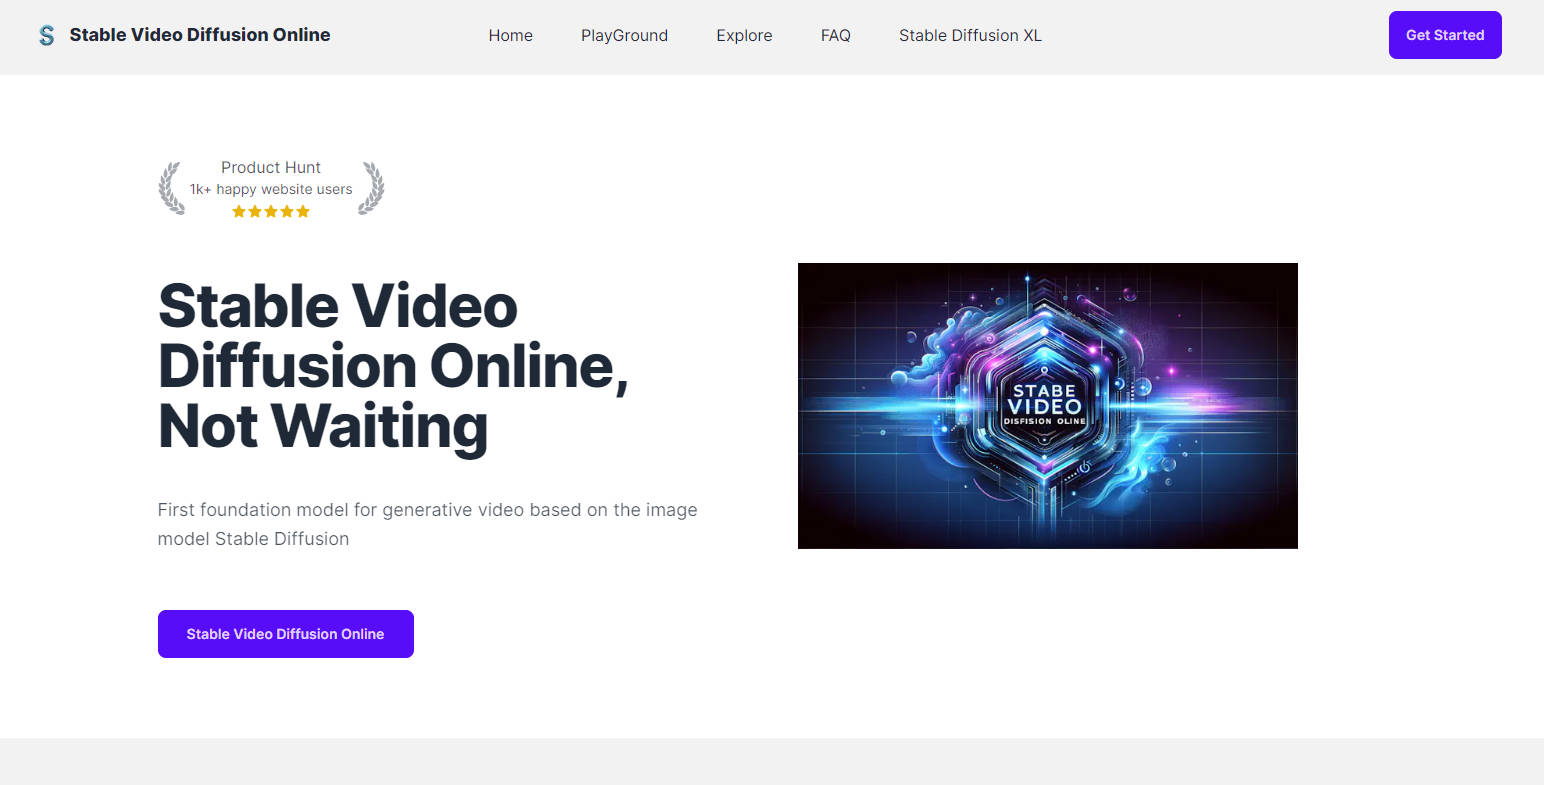Click the purple Stable Video Diffusion Online button
Viewport: 1544px width, 785px height.
click(x=286, y=634)
